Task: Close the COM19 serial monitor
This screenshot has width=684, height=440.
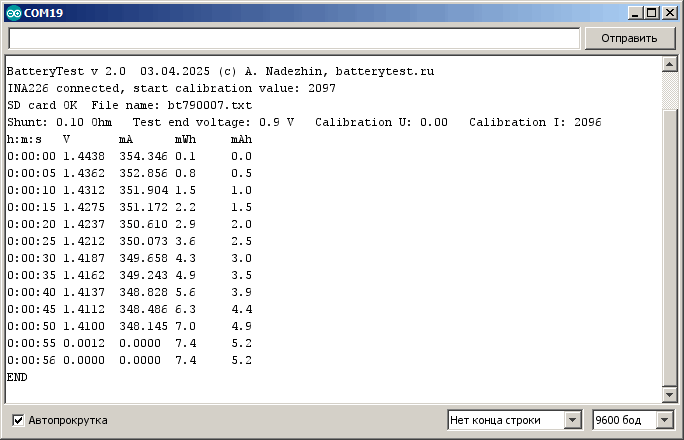Action: [669, 13]
